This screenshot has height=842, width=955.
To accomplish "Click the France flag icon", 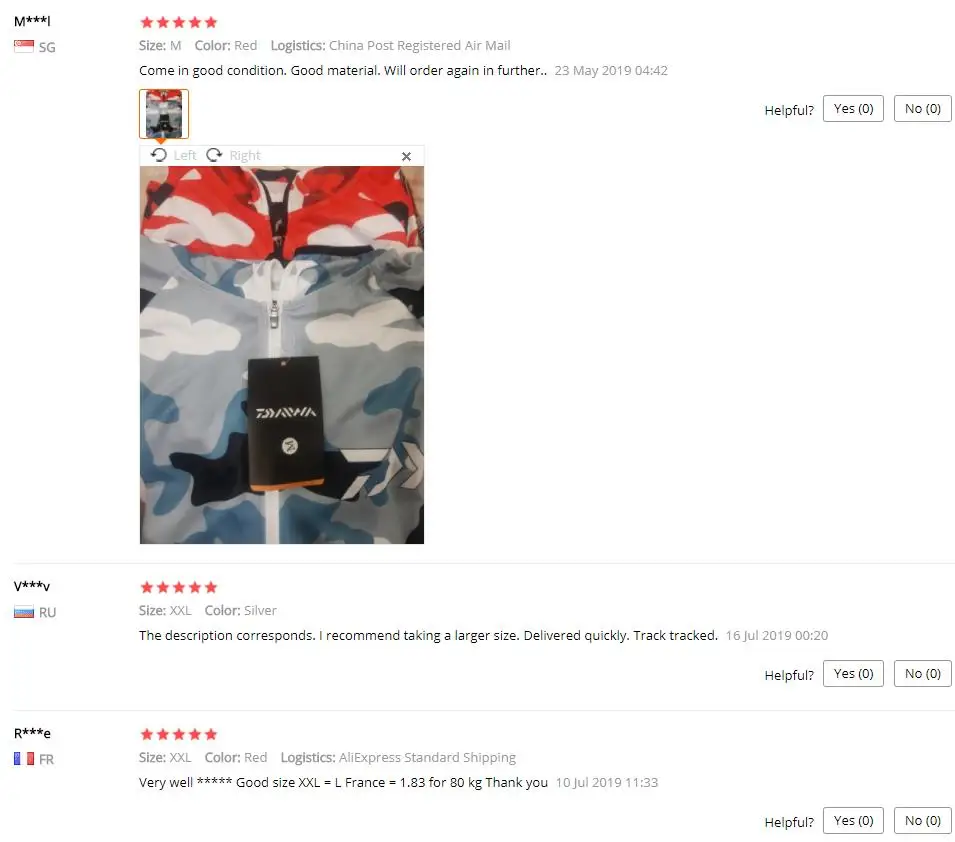I will coord(24,759).
